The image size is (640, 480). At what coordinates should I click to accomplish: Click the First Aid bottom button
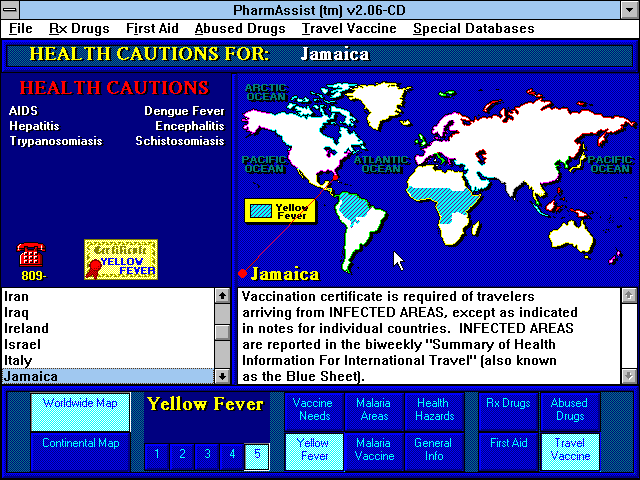point(508,452)
